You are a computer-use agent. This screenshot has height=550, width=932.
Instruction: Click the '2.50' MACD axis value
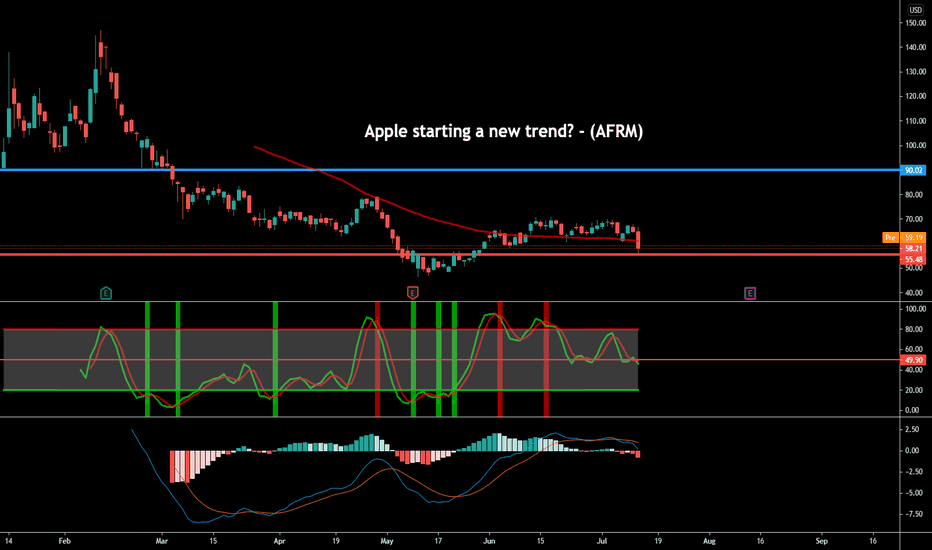[x=913, y=429]
